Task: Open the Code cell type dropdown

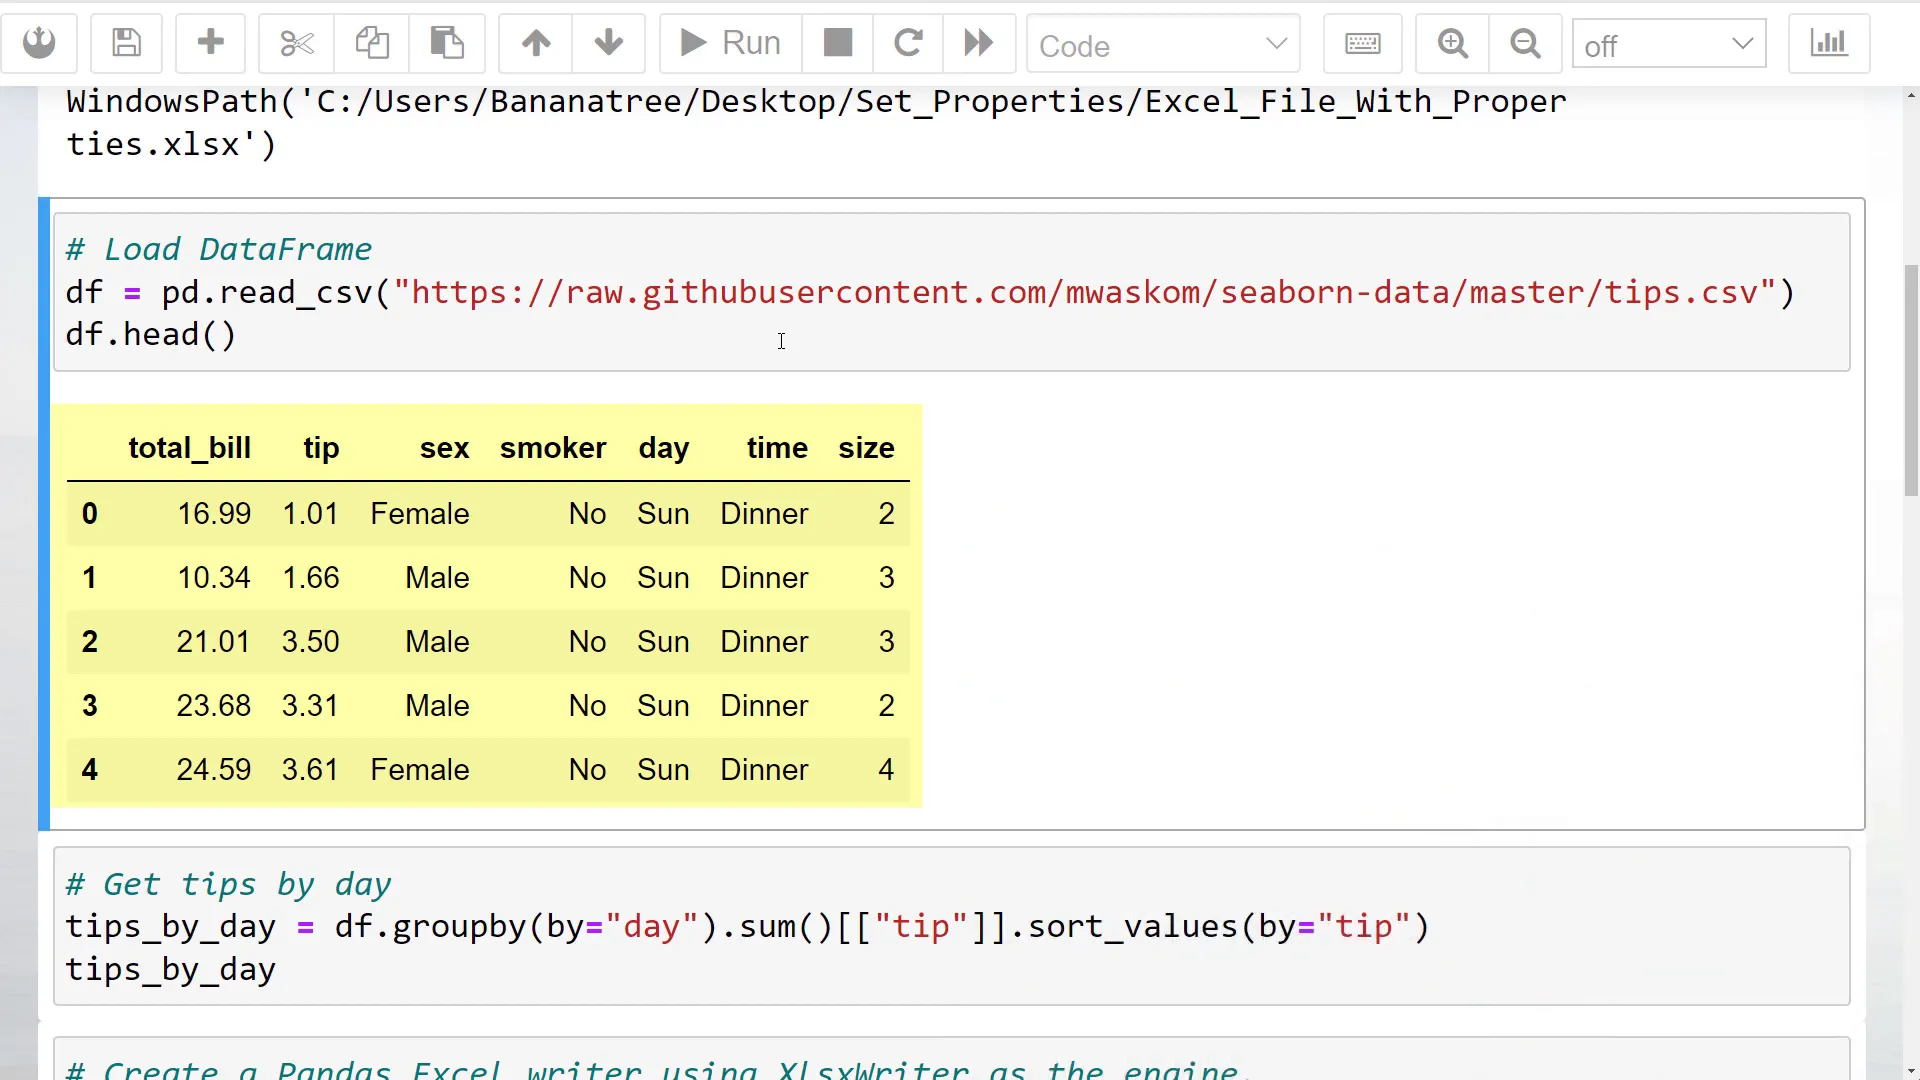Action: click(1163, 45)
